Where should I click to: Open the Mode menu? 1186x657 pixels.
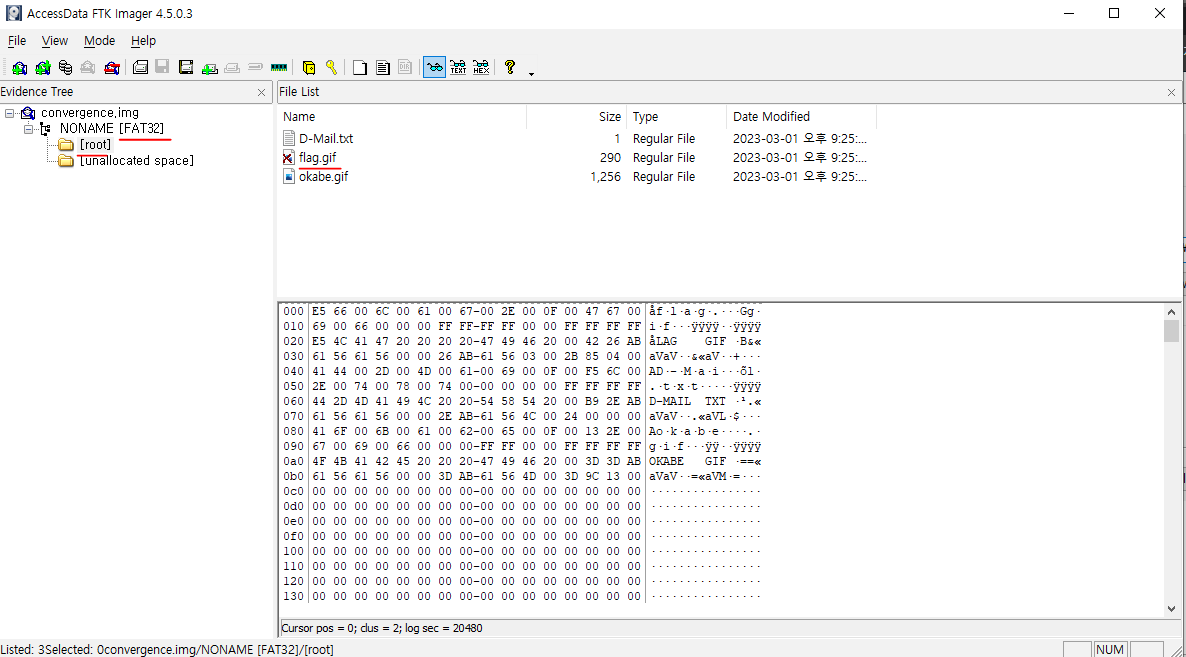(99, 41)
